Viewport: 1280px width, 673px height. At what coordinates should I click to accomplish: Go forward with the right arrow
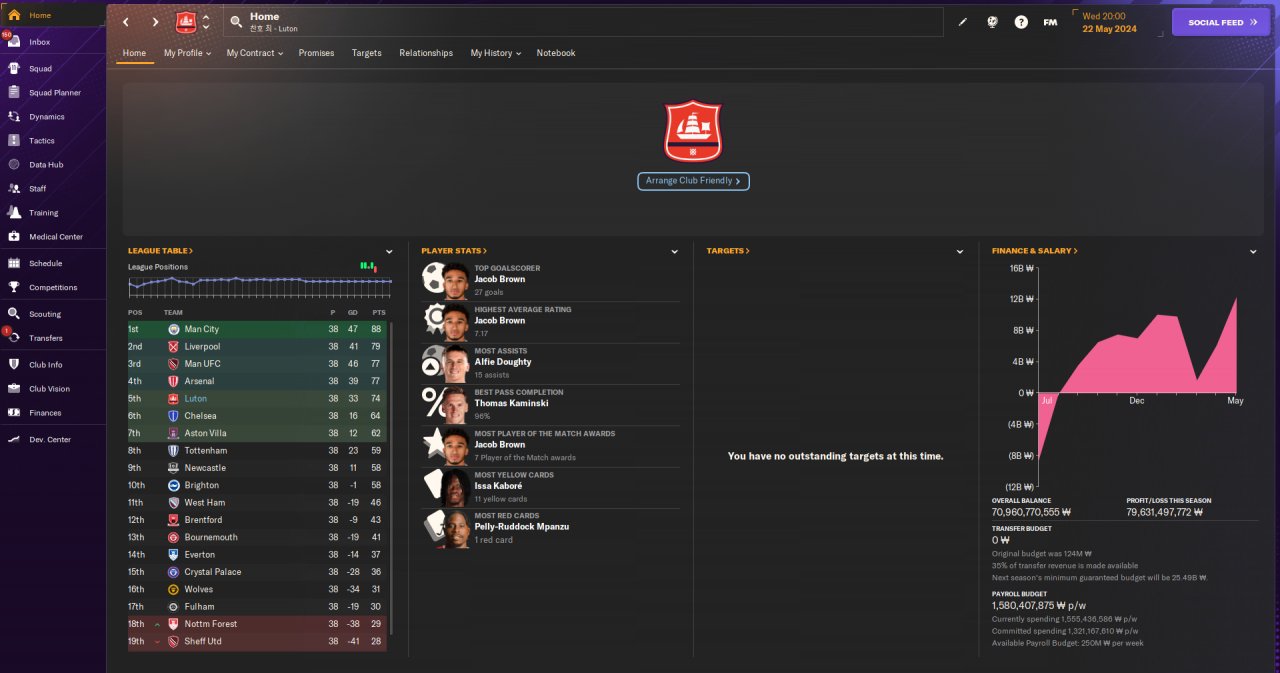point(155,22)
